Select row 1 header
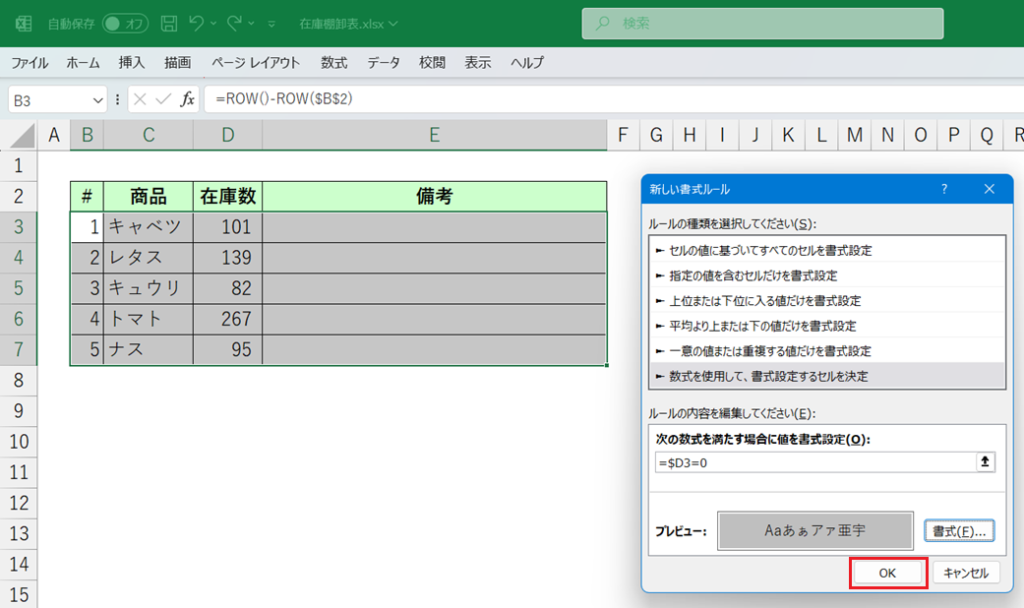 [18, 165]
